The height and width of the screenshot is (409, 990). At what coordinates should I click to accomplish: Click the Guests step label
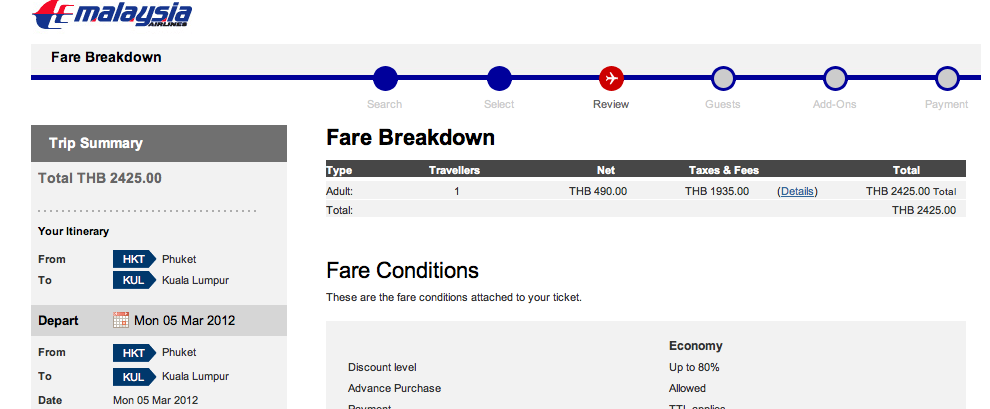pos(723,104)
